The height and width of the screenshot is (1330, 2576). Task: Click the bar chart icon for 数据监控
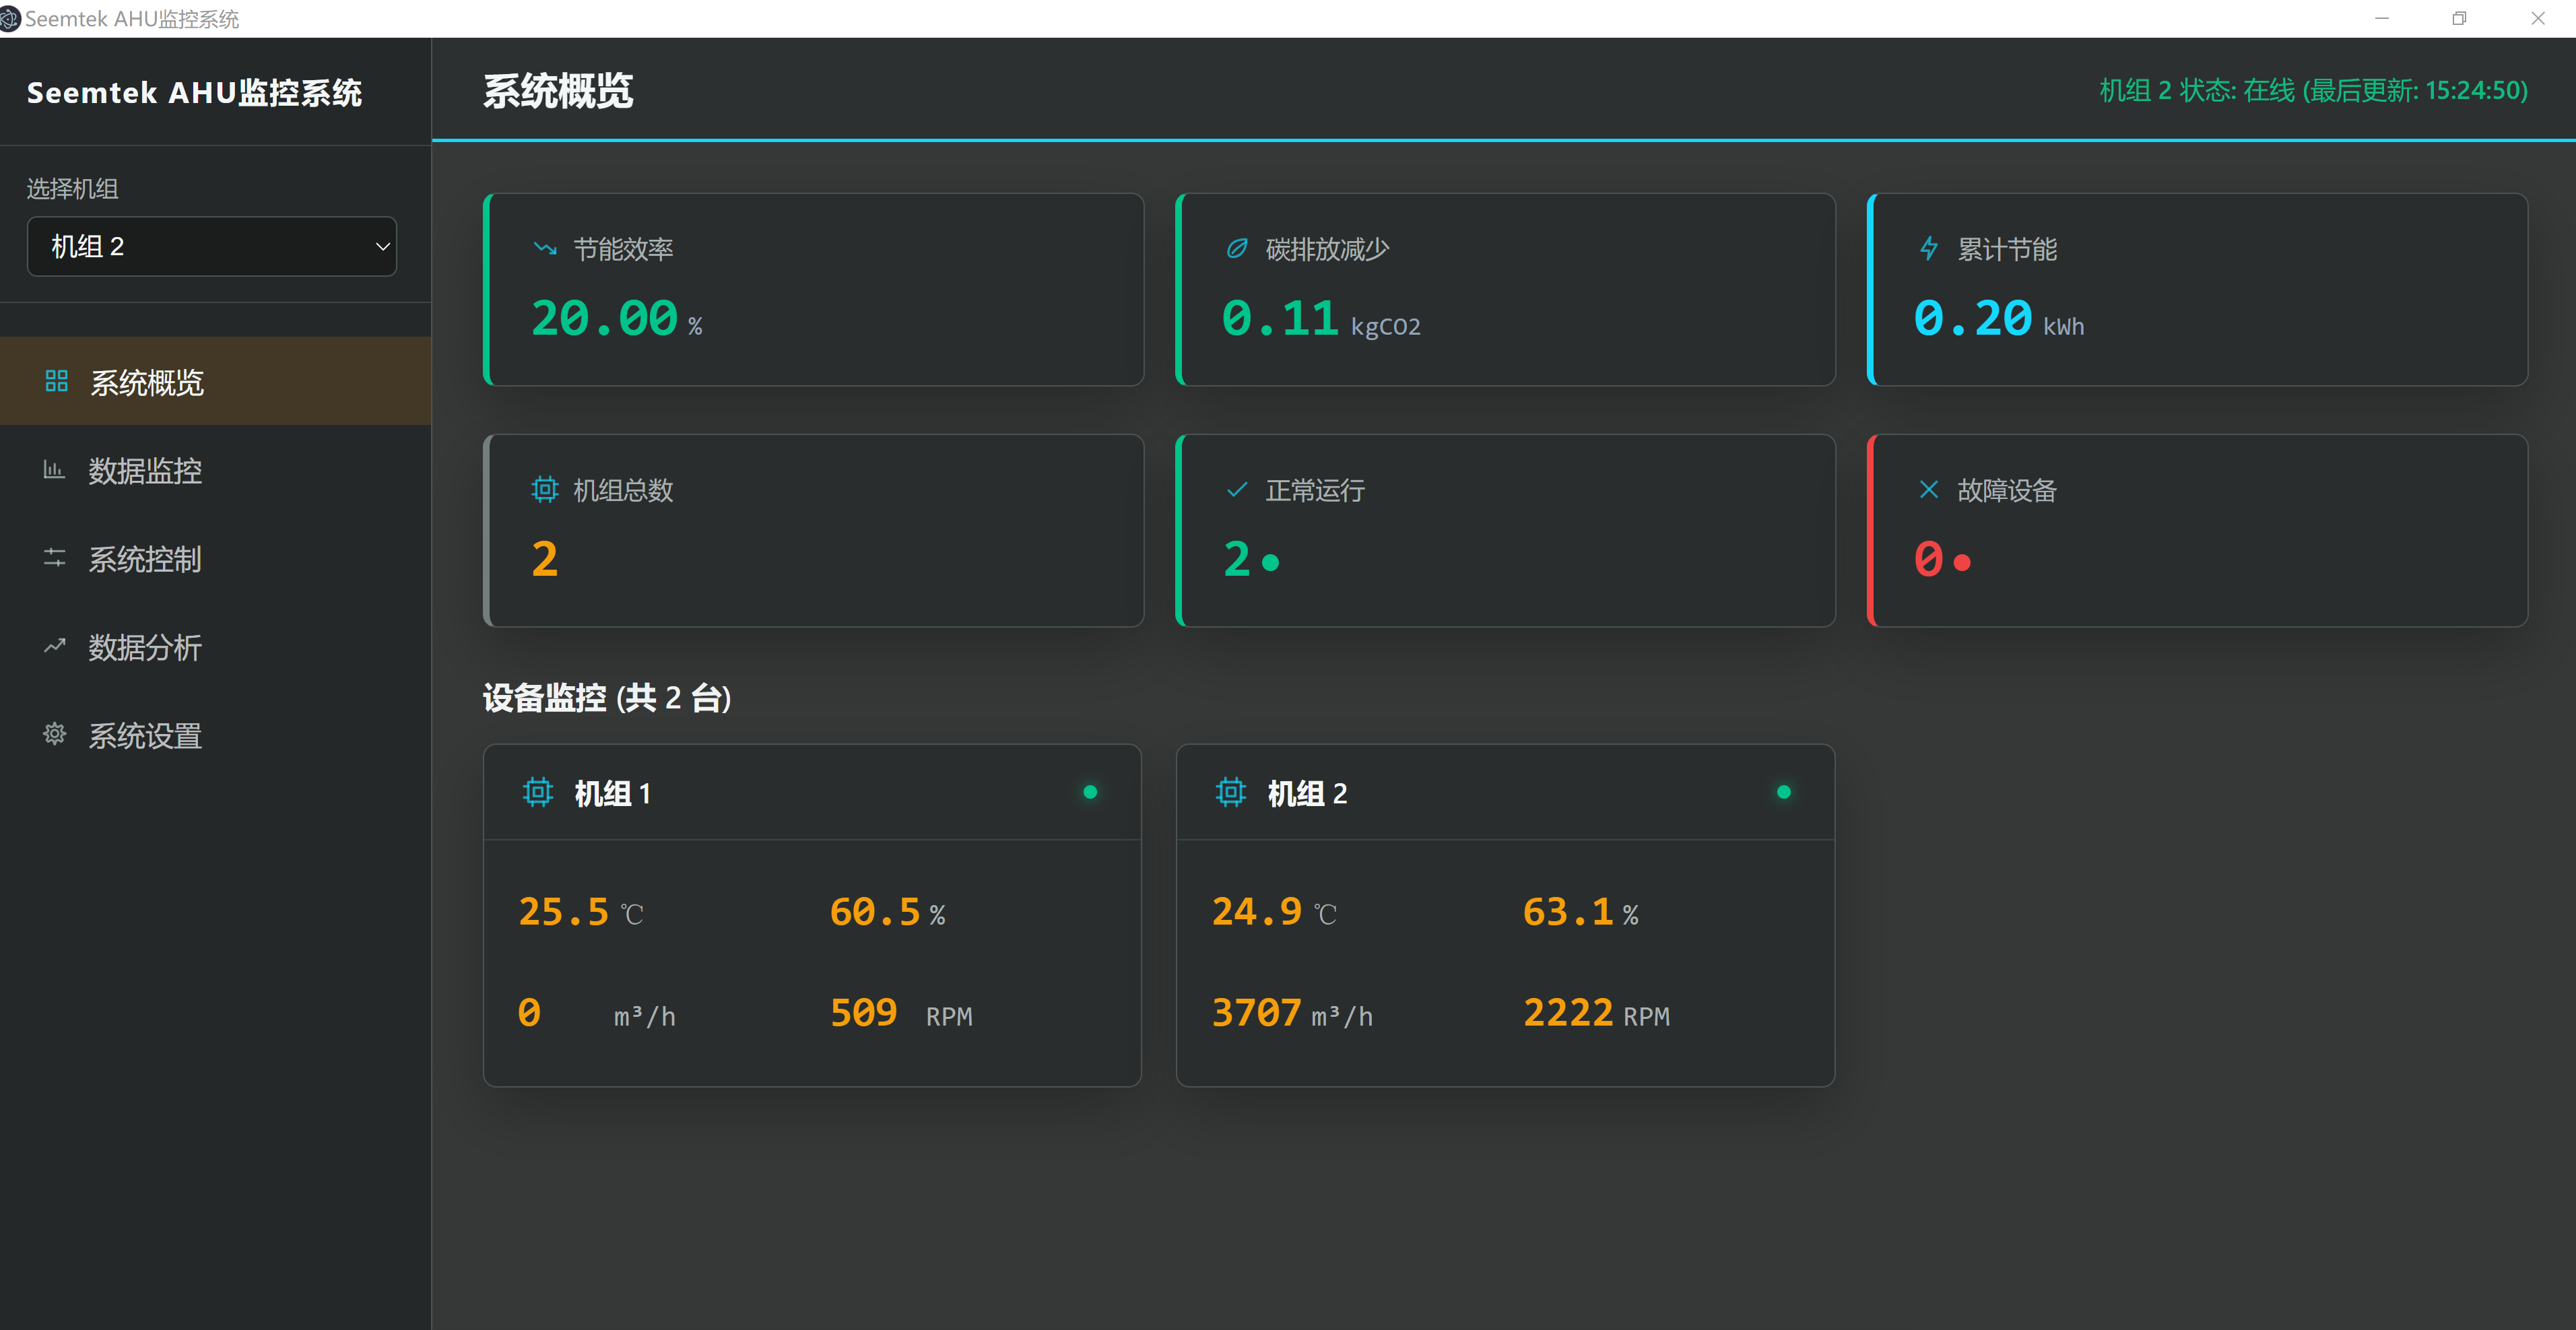(x=54, y=469)
